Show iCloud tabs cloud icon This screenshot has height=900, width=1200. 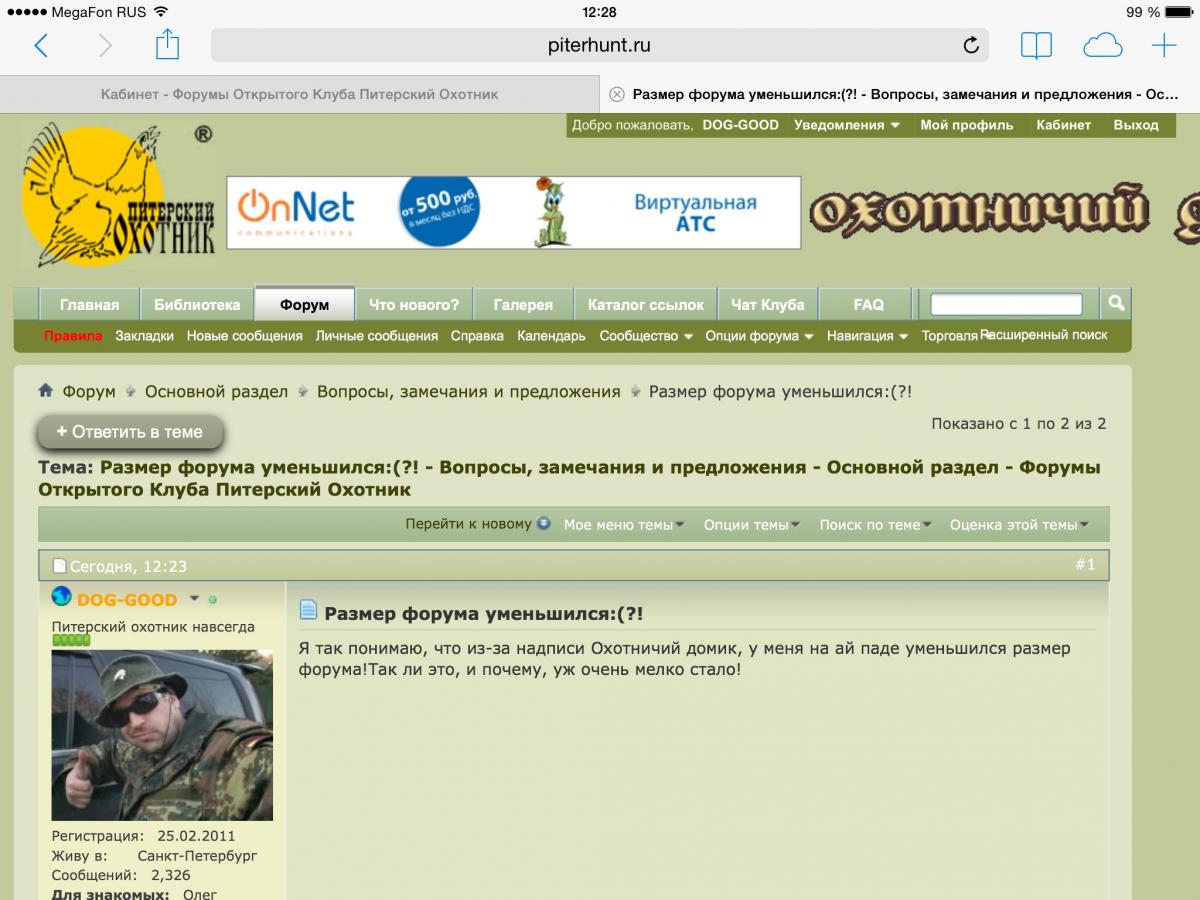[1102, 45]
